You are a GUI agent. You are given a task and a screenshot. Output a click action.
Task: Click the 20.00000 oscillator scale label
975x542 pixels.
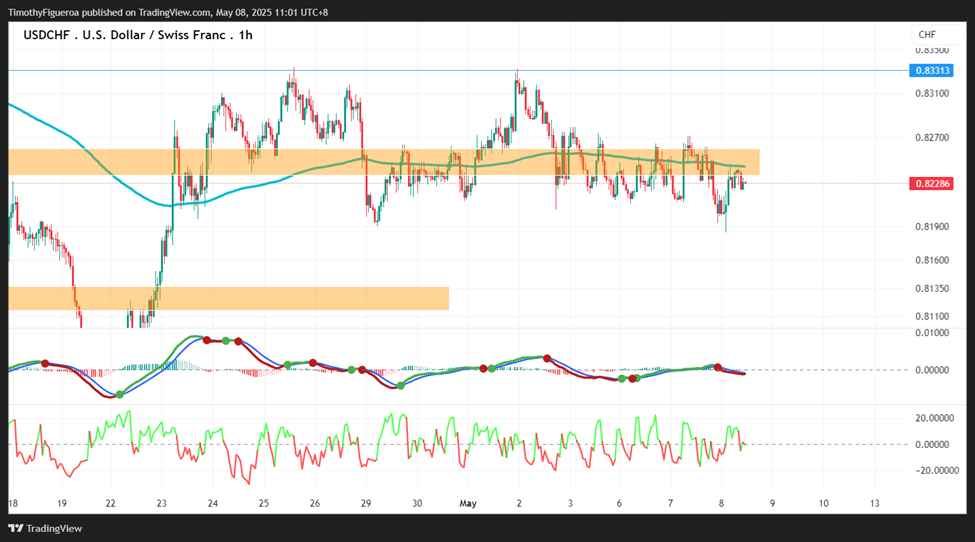[935, 418]
